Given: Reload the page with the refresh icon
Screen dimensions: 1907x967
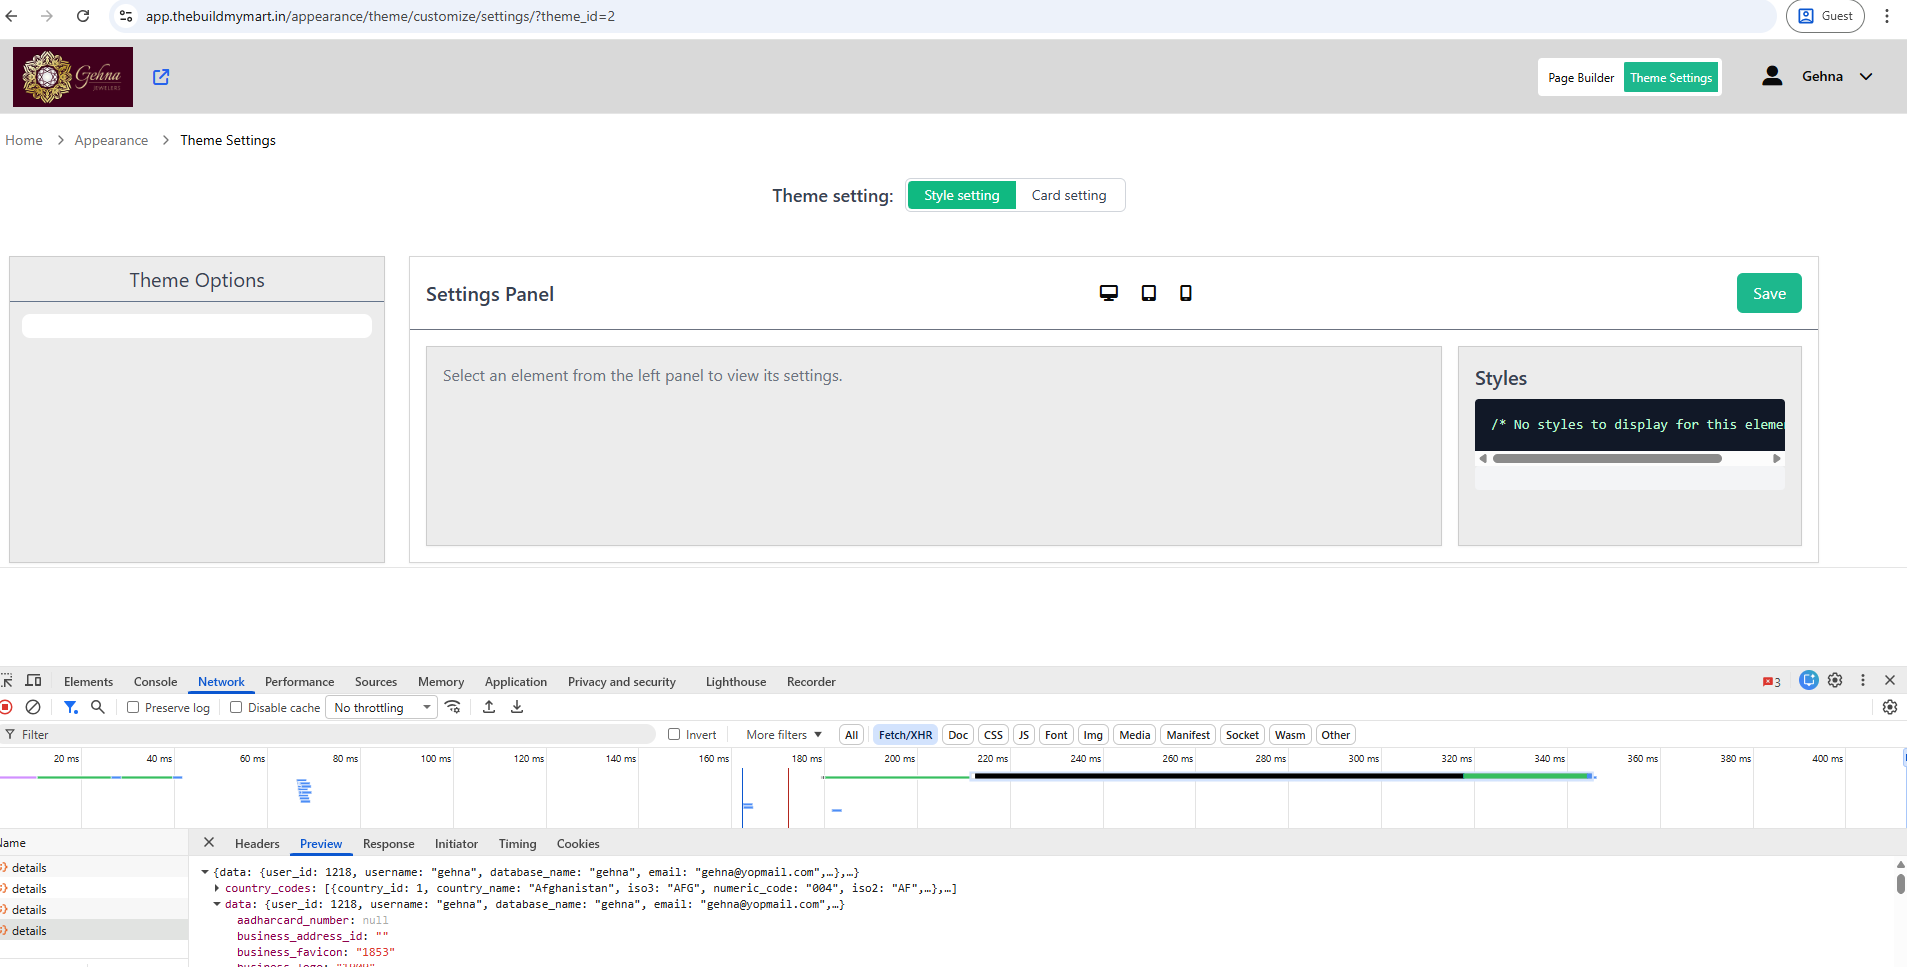Looking at the screenshot, I should click(x=83, y=16).
